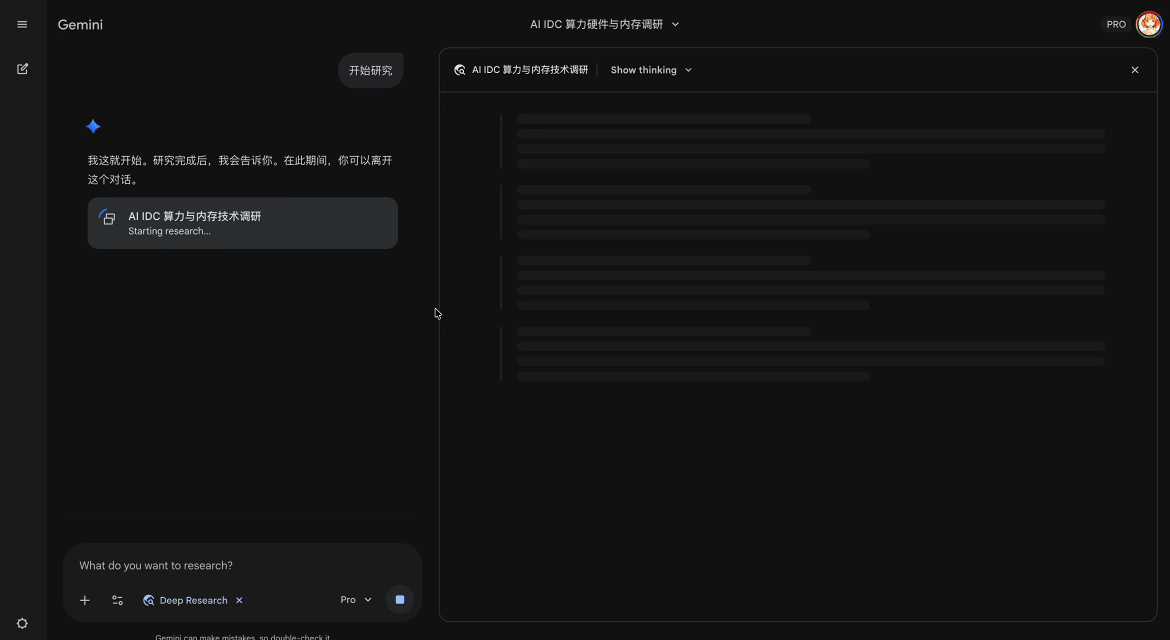Close the research report side panel
The height and width of the screenshot is (640, 1170).
1135,70
